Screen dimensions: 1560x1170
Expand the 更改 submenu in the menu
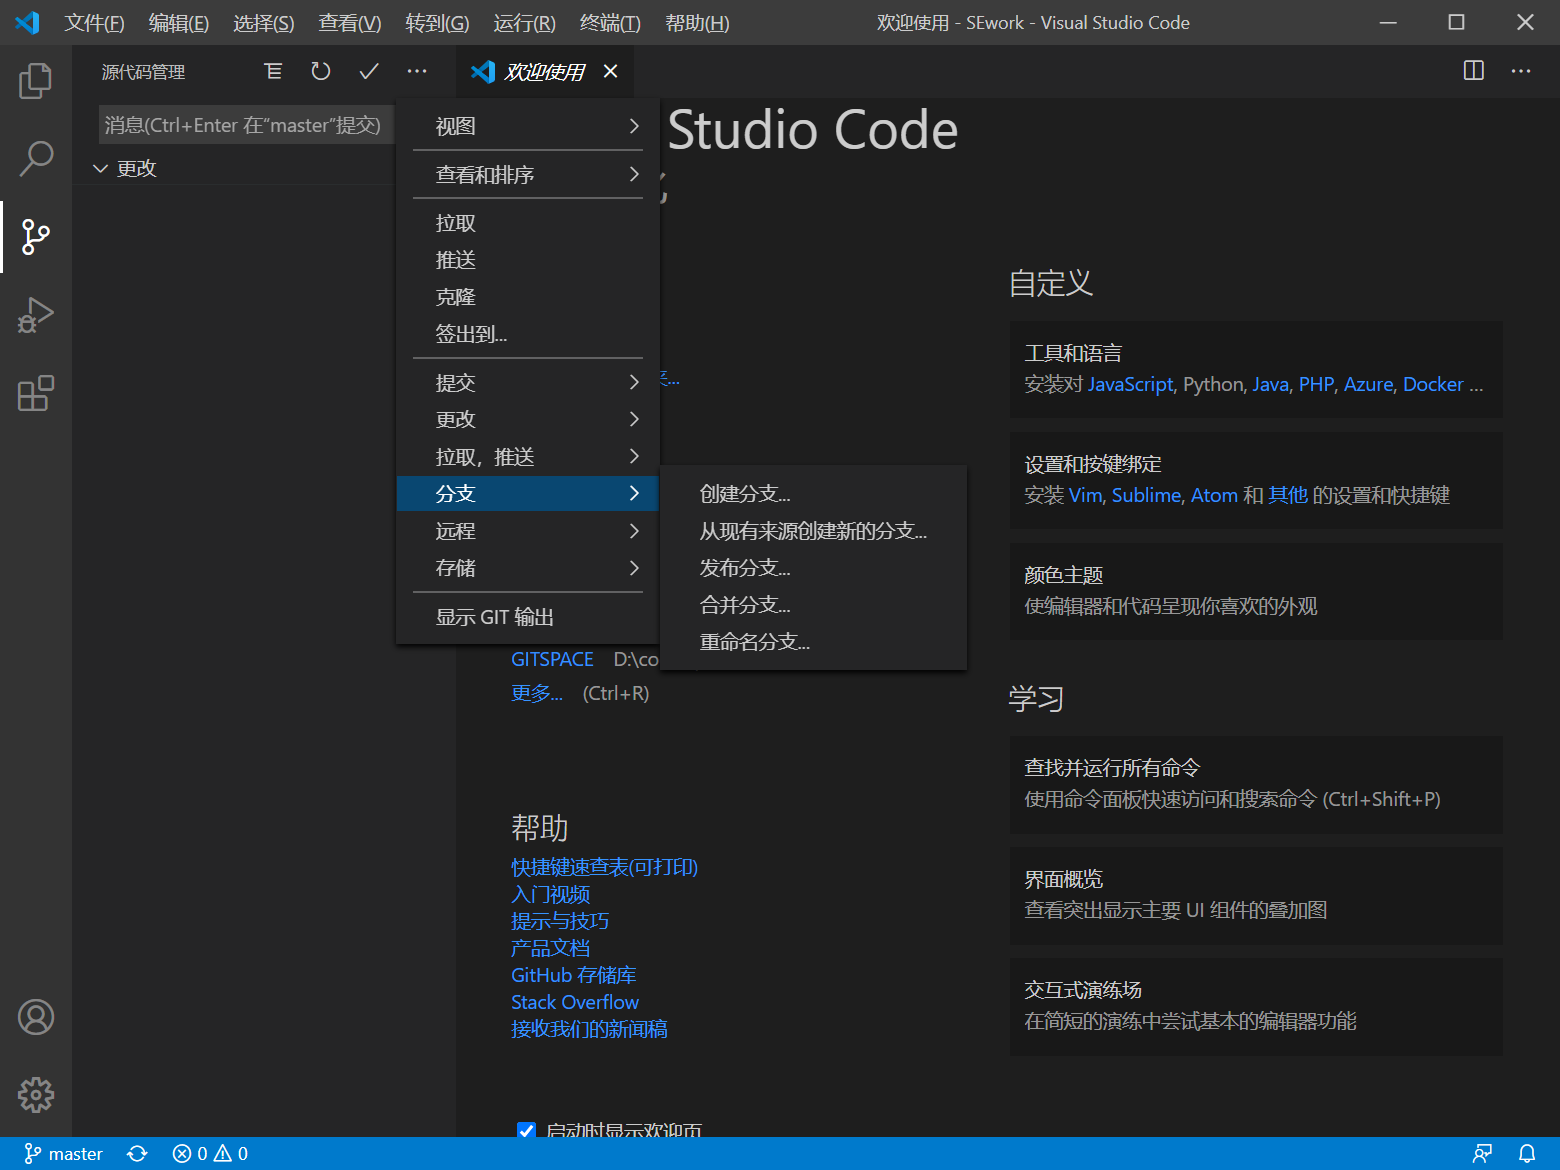(x=528, y=419)
